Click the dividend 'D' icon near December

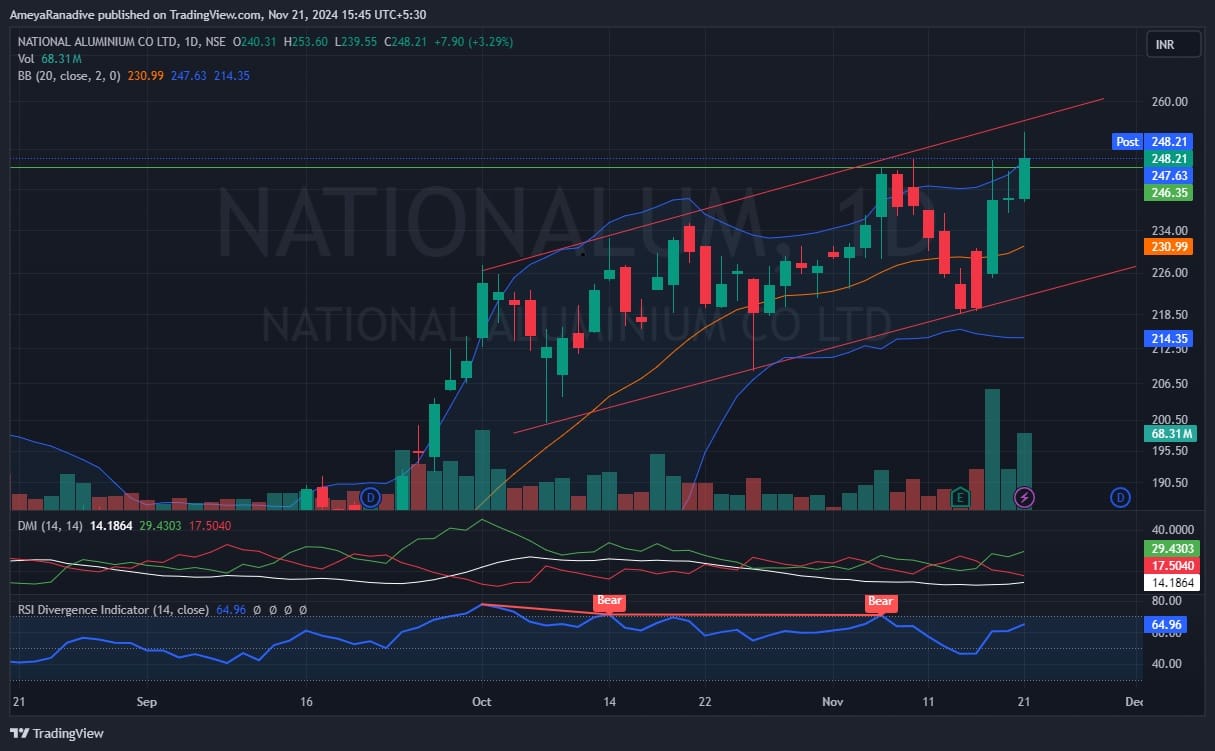click(1121, 496)
